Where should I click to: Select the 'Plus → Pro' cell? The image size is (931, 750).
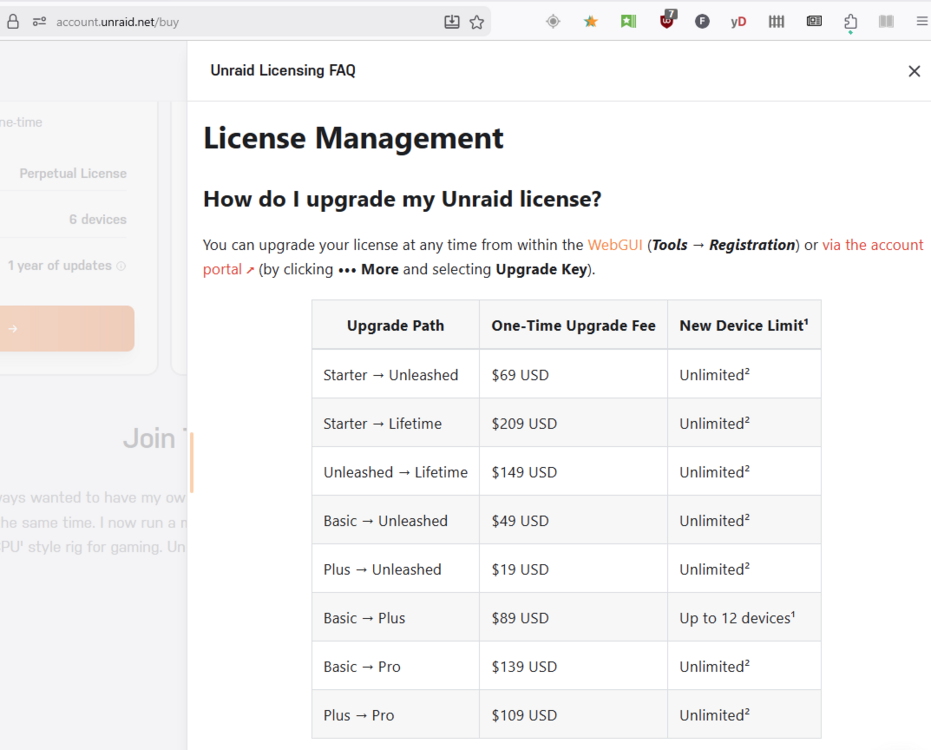pyautogui.click(x=395, y=715)
